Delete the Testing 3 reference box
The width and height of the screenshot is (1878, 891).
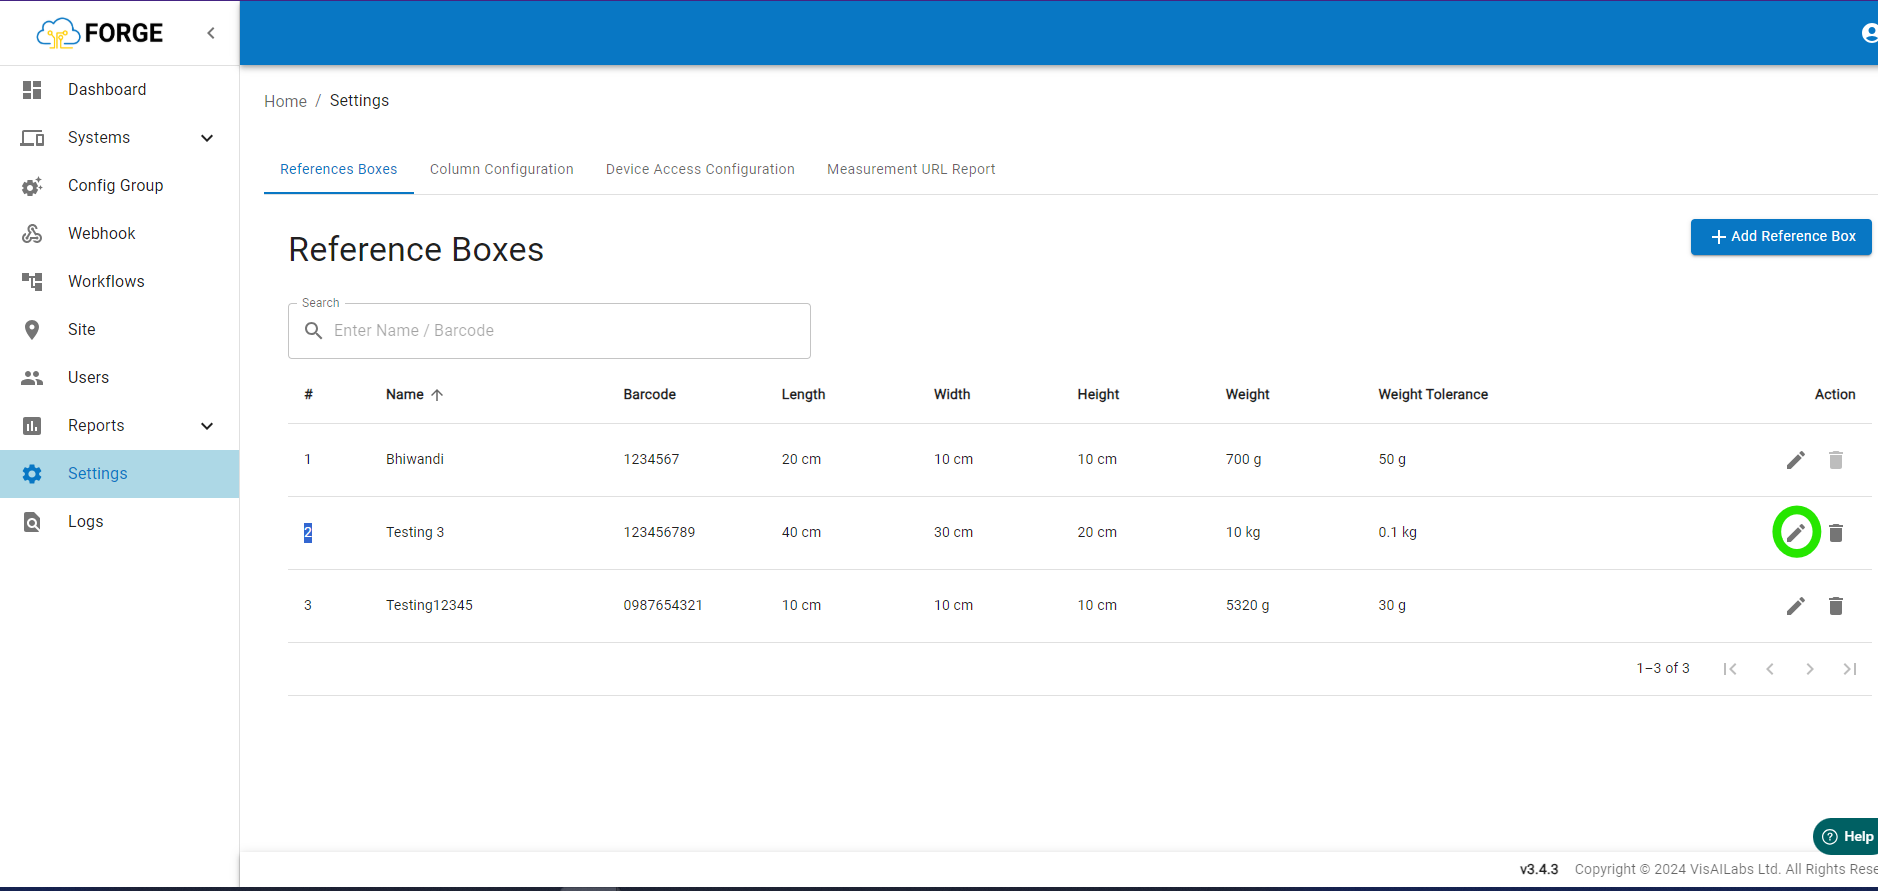point(1836,533)
